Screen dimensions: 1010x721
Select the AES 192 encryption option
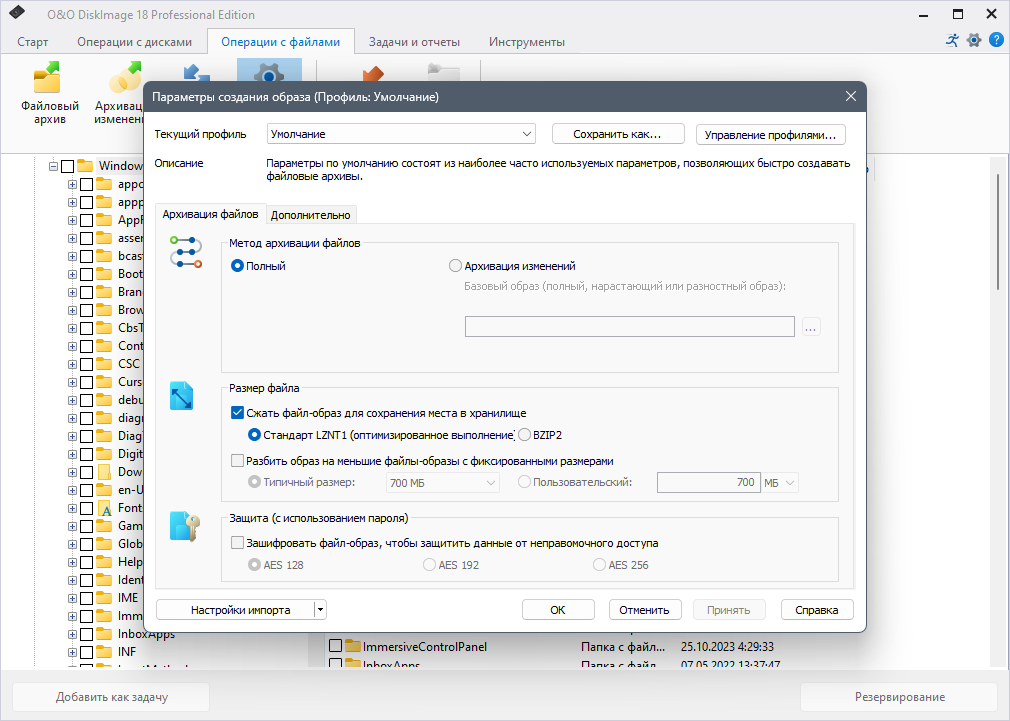429,565
